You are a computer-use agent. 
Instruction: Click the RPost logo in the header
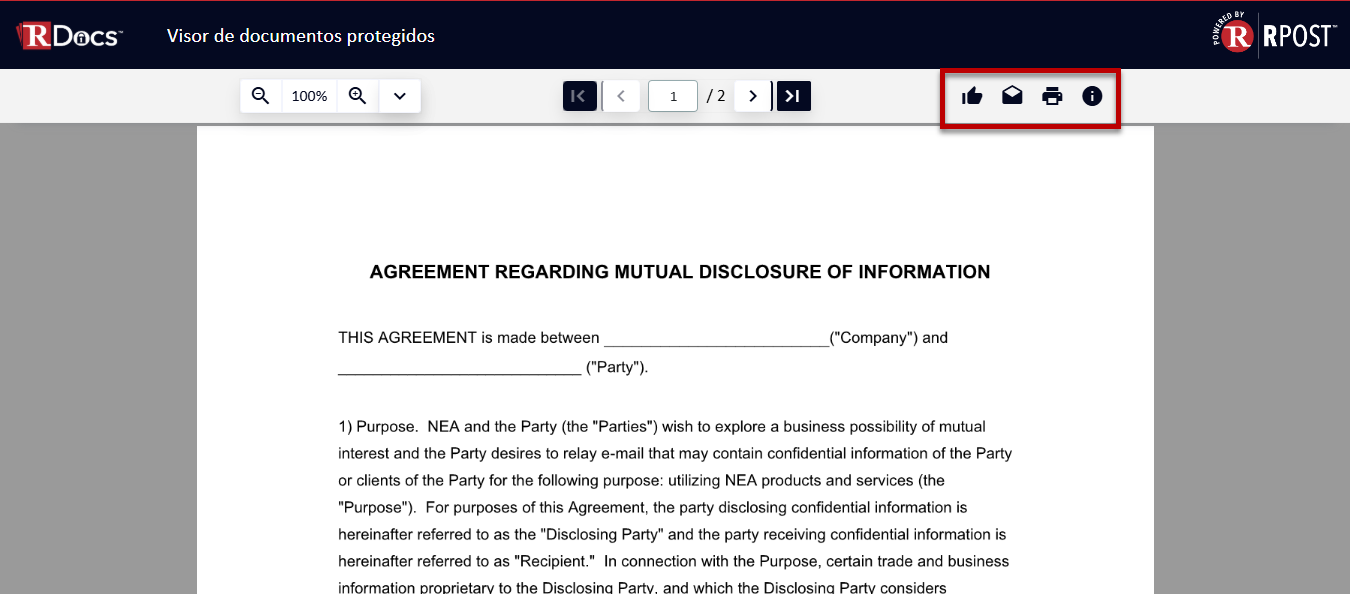coord(1273,36)
